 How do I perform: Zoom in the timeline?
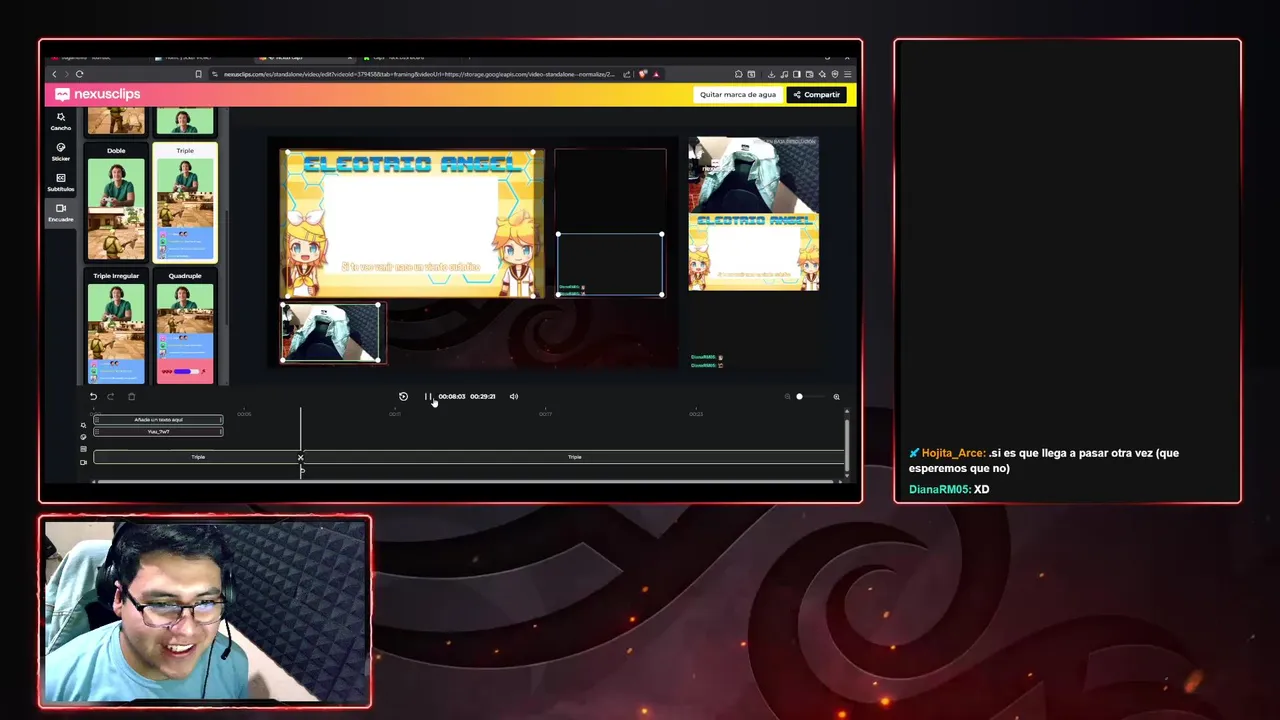click(836, 397)
